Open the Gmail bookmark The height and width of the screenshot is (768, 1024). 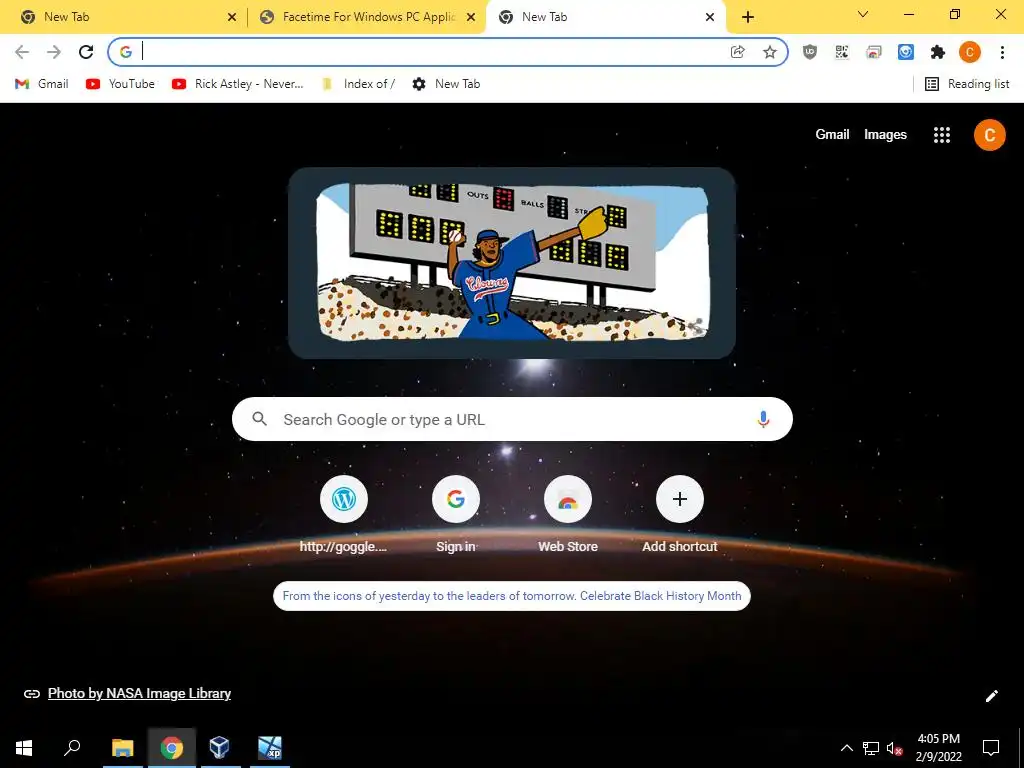pyautogui.click(x=42, y=84)
